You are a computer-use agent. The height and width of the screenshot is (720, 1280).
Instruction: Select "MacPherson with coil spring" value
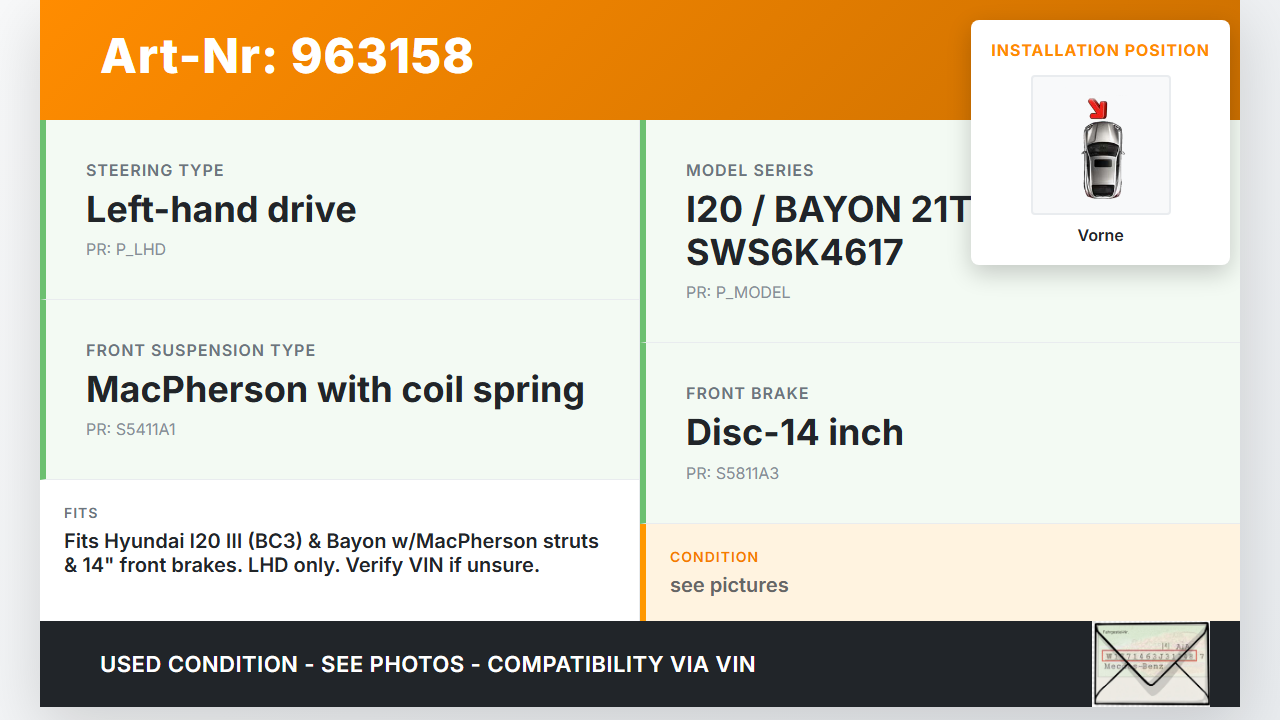click(335, 389)
